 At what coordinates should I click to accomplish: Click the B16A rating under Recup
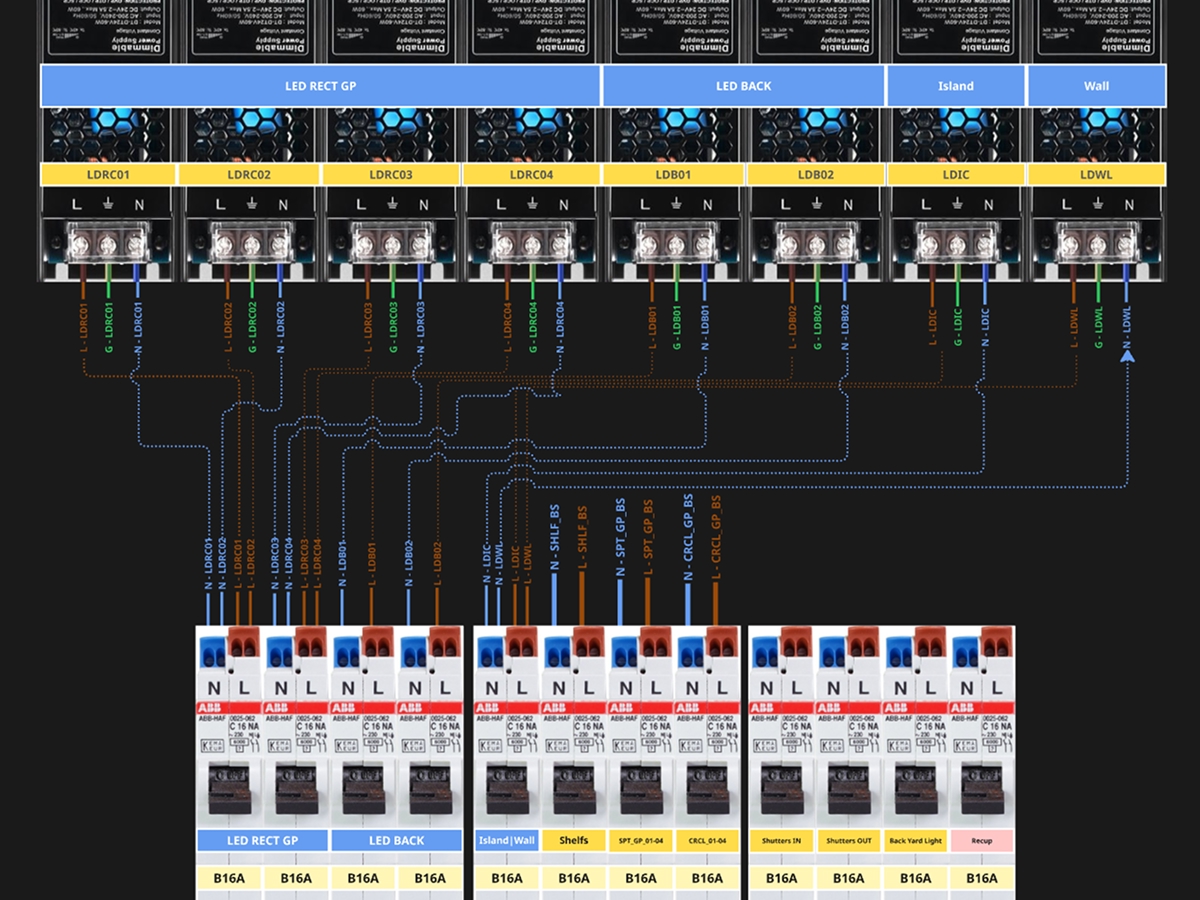(x=982, y=878)
